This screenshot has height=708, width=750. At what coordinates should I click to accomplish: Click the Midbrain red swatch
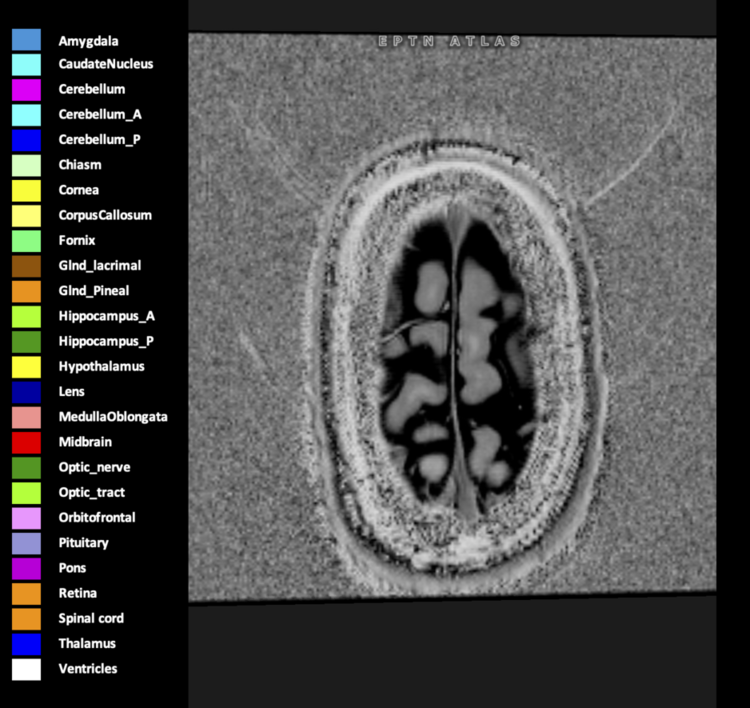pos(26,442)
